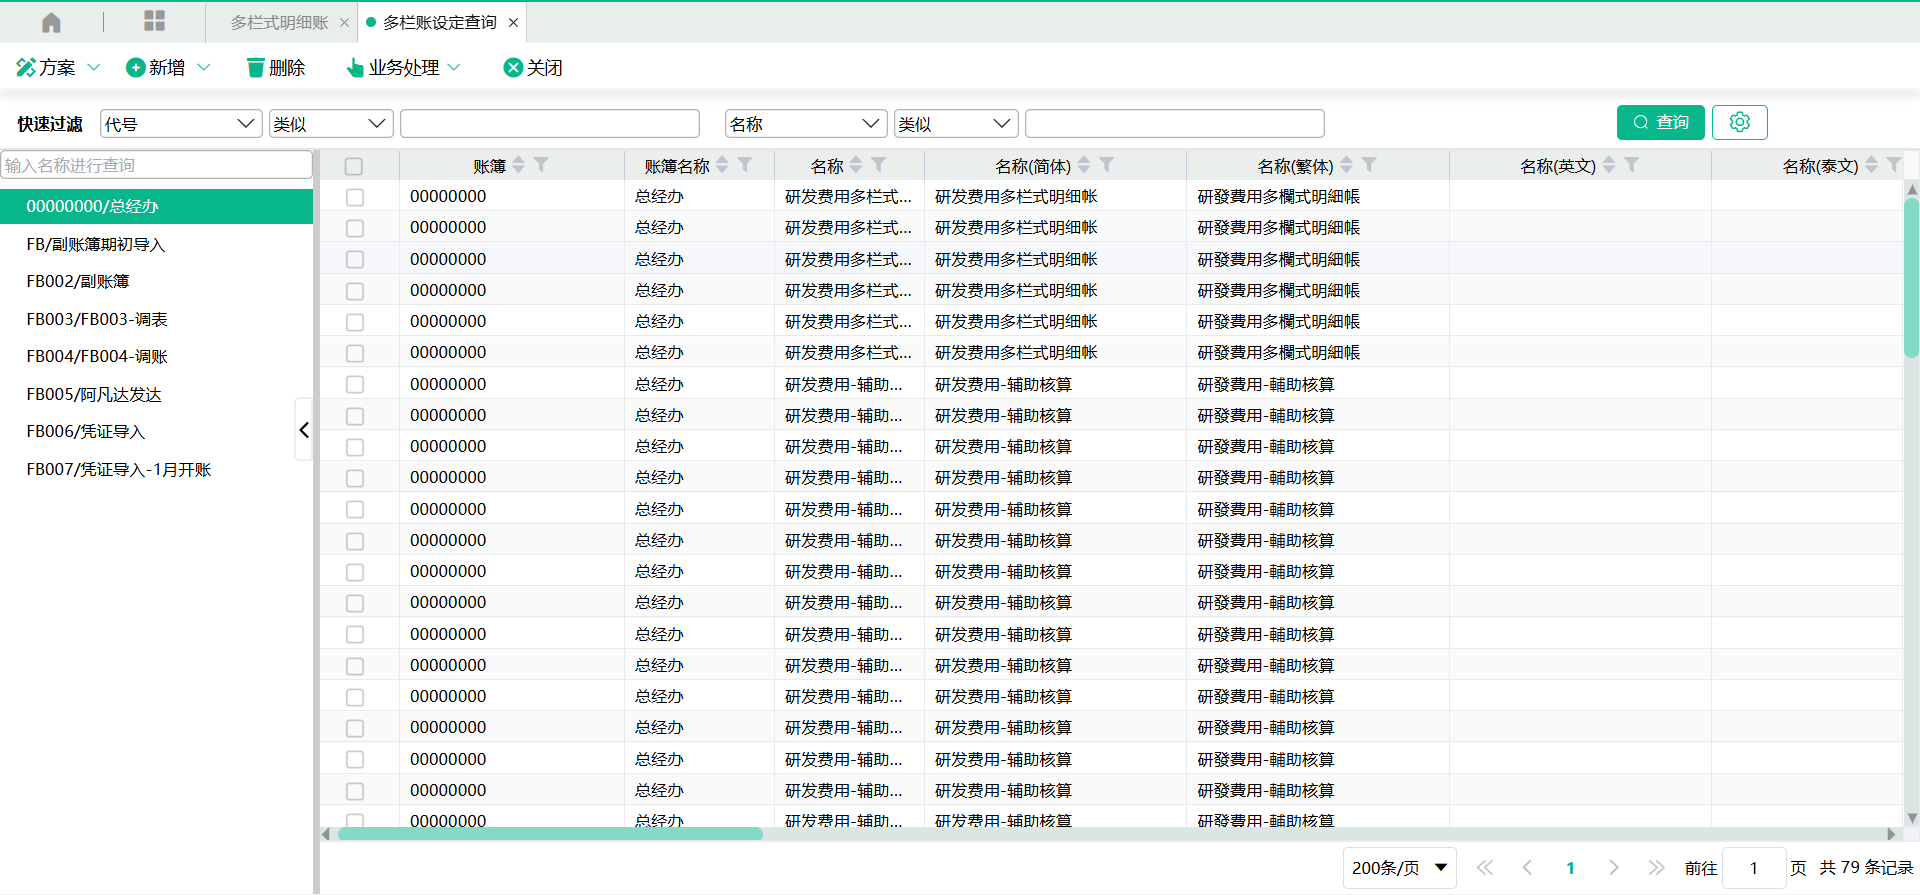Click the 新增 button
Screen dimensions: 1920x895
(x=157, y=67)
